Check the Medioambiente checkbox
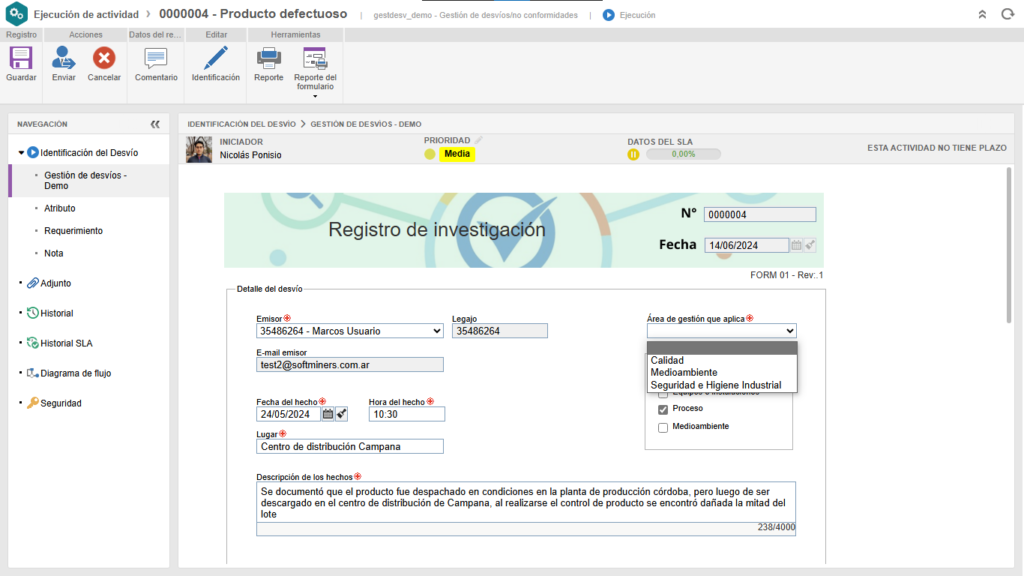Image resolution: width=1024 pixels, height=576 pixels. pos(663,427)
